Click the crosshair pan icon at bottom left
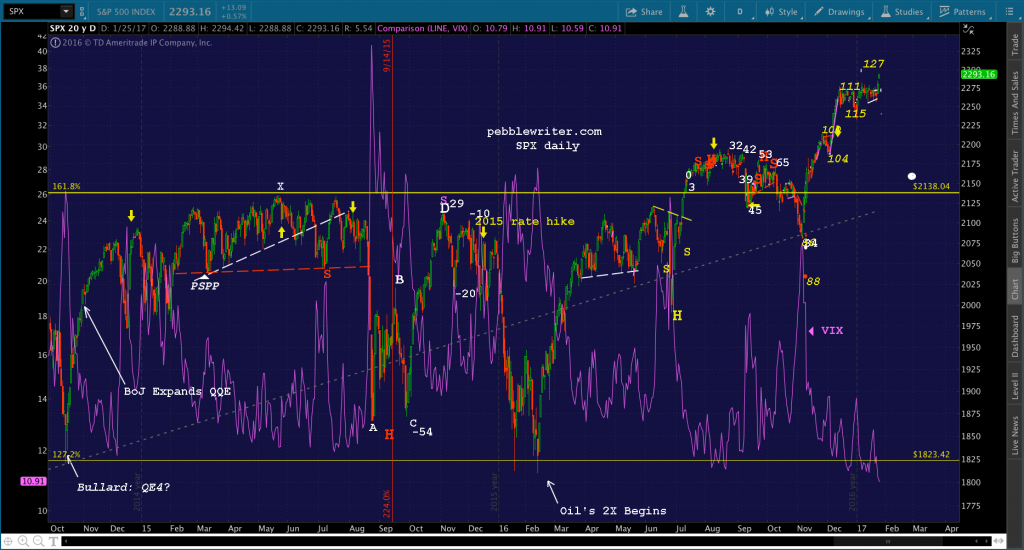The image size is (1024, 550). point(8,541)
